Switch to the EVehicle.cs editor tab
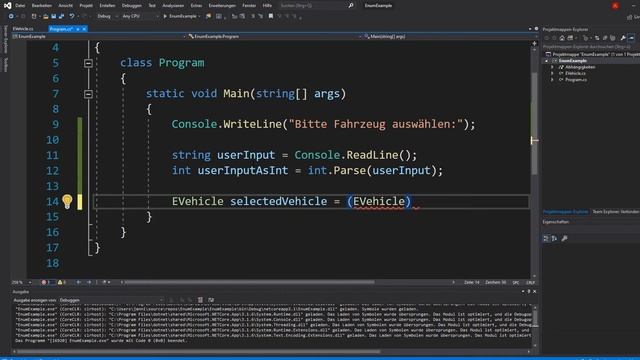This screenshot has width=640, height=360. click(23, 29)
